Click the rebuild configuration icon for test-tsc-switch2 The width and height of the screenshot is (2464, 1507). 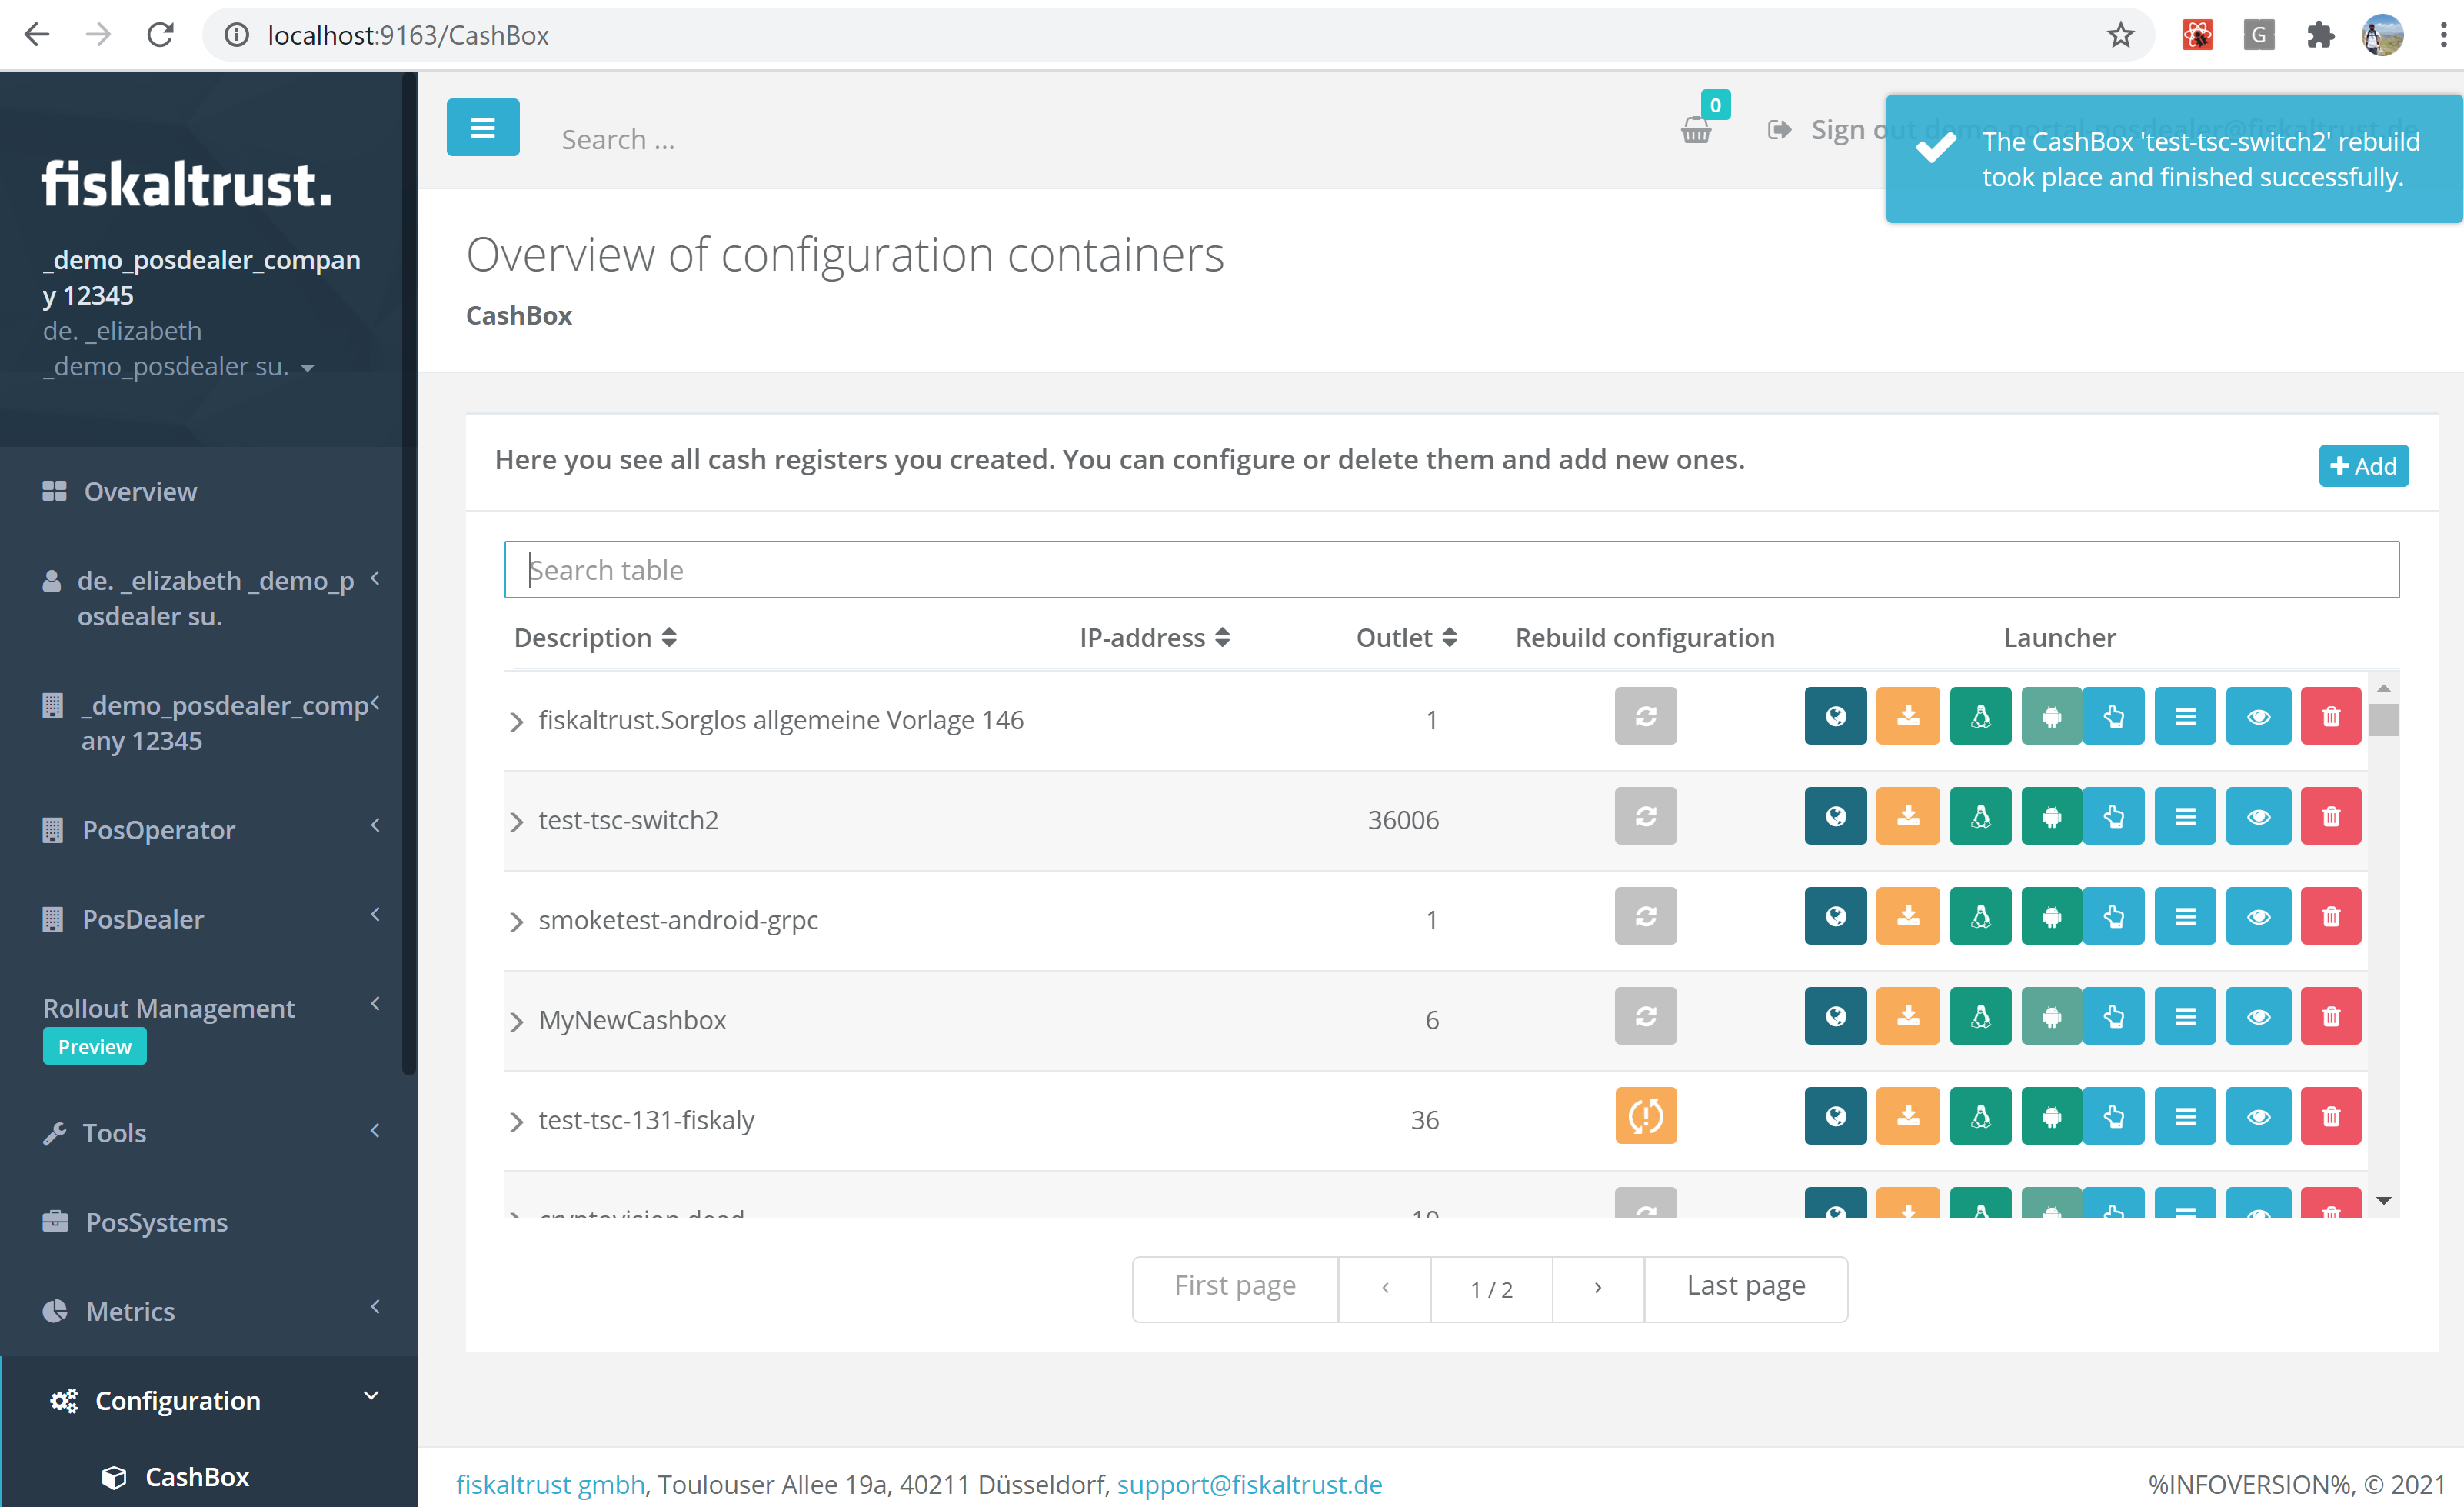coord(1644,817)
